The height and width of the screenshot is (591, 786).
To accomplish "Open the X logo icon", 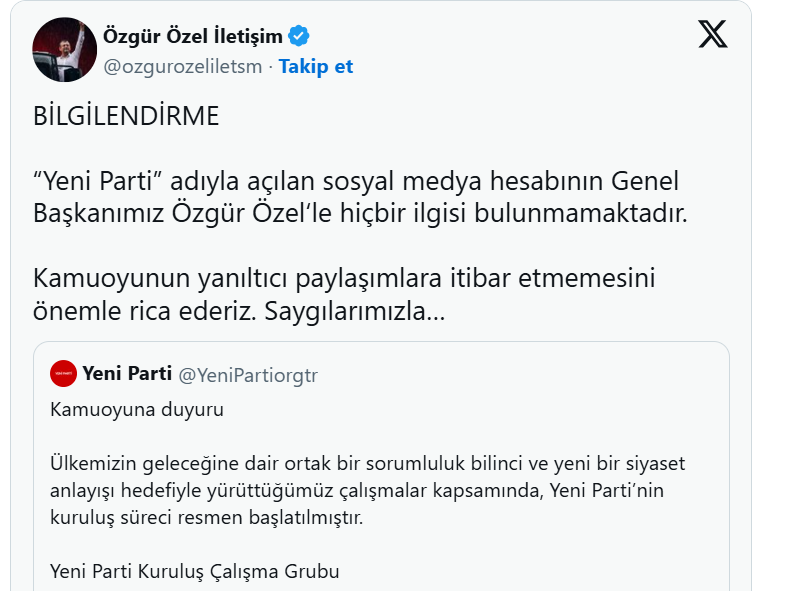I will [x=712, y=34].
